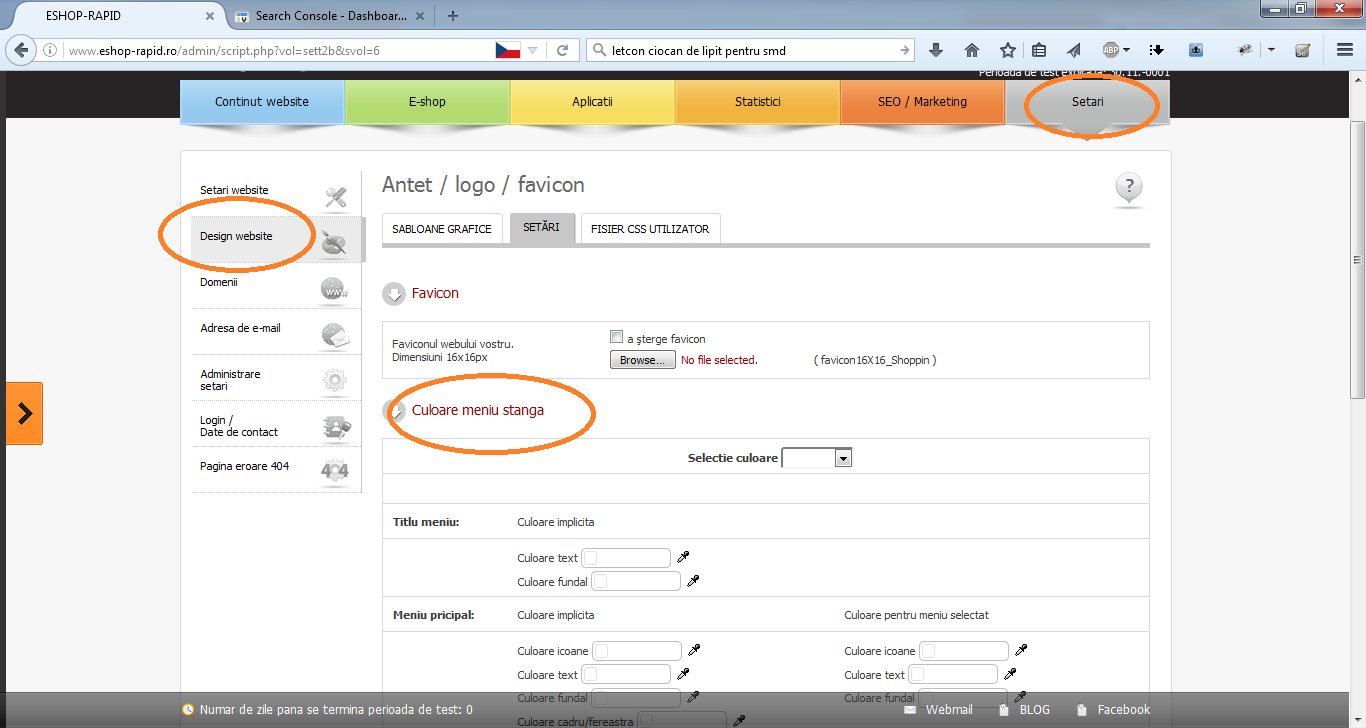Image resolution: width=1366 pixels, height=728 pixels.
Task: Go to the browser home page
Action: [x=972, y=50]
